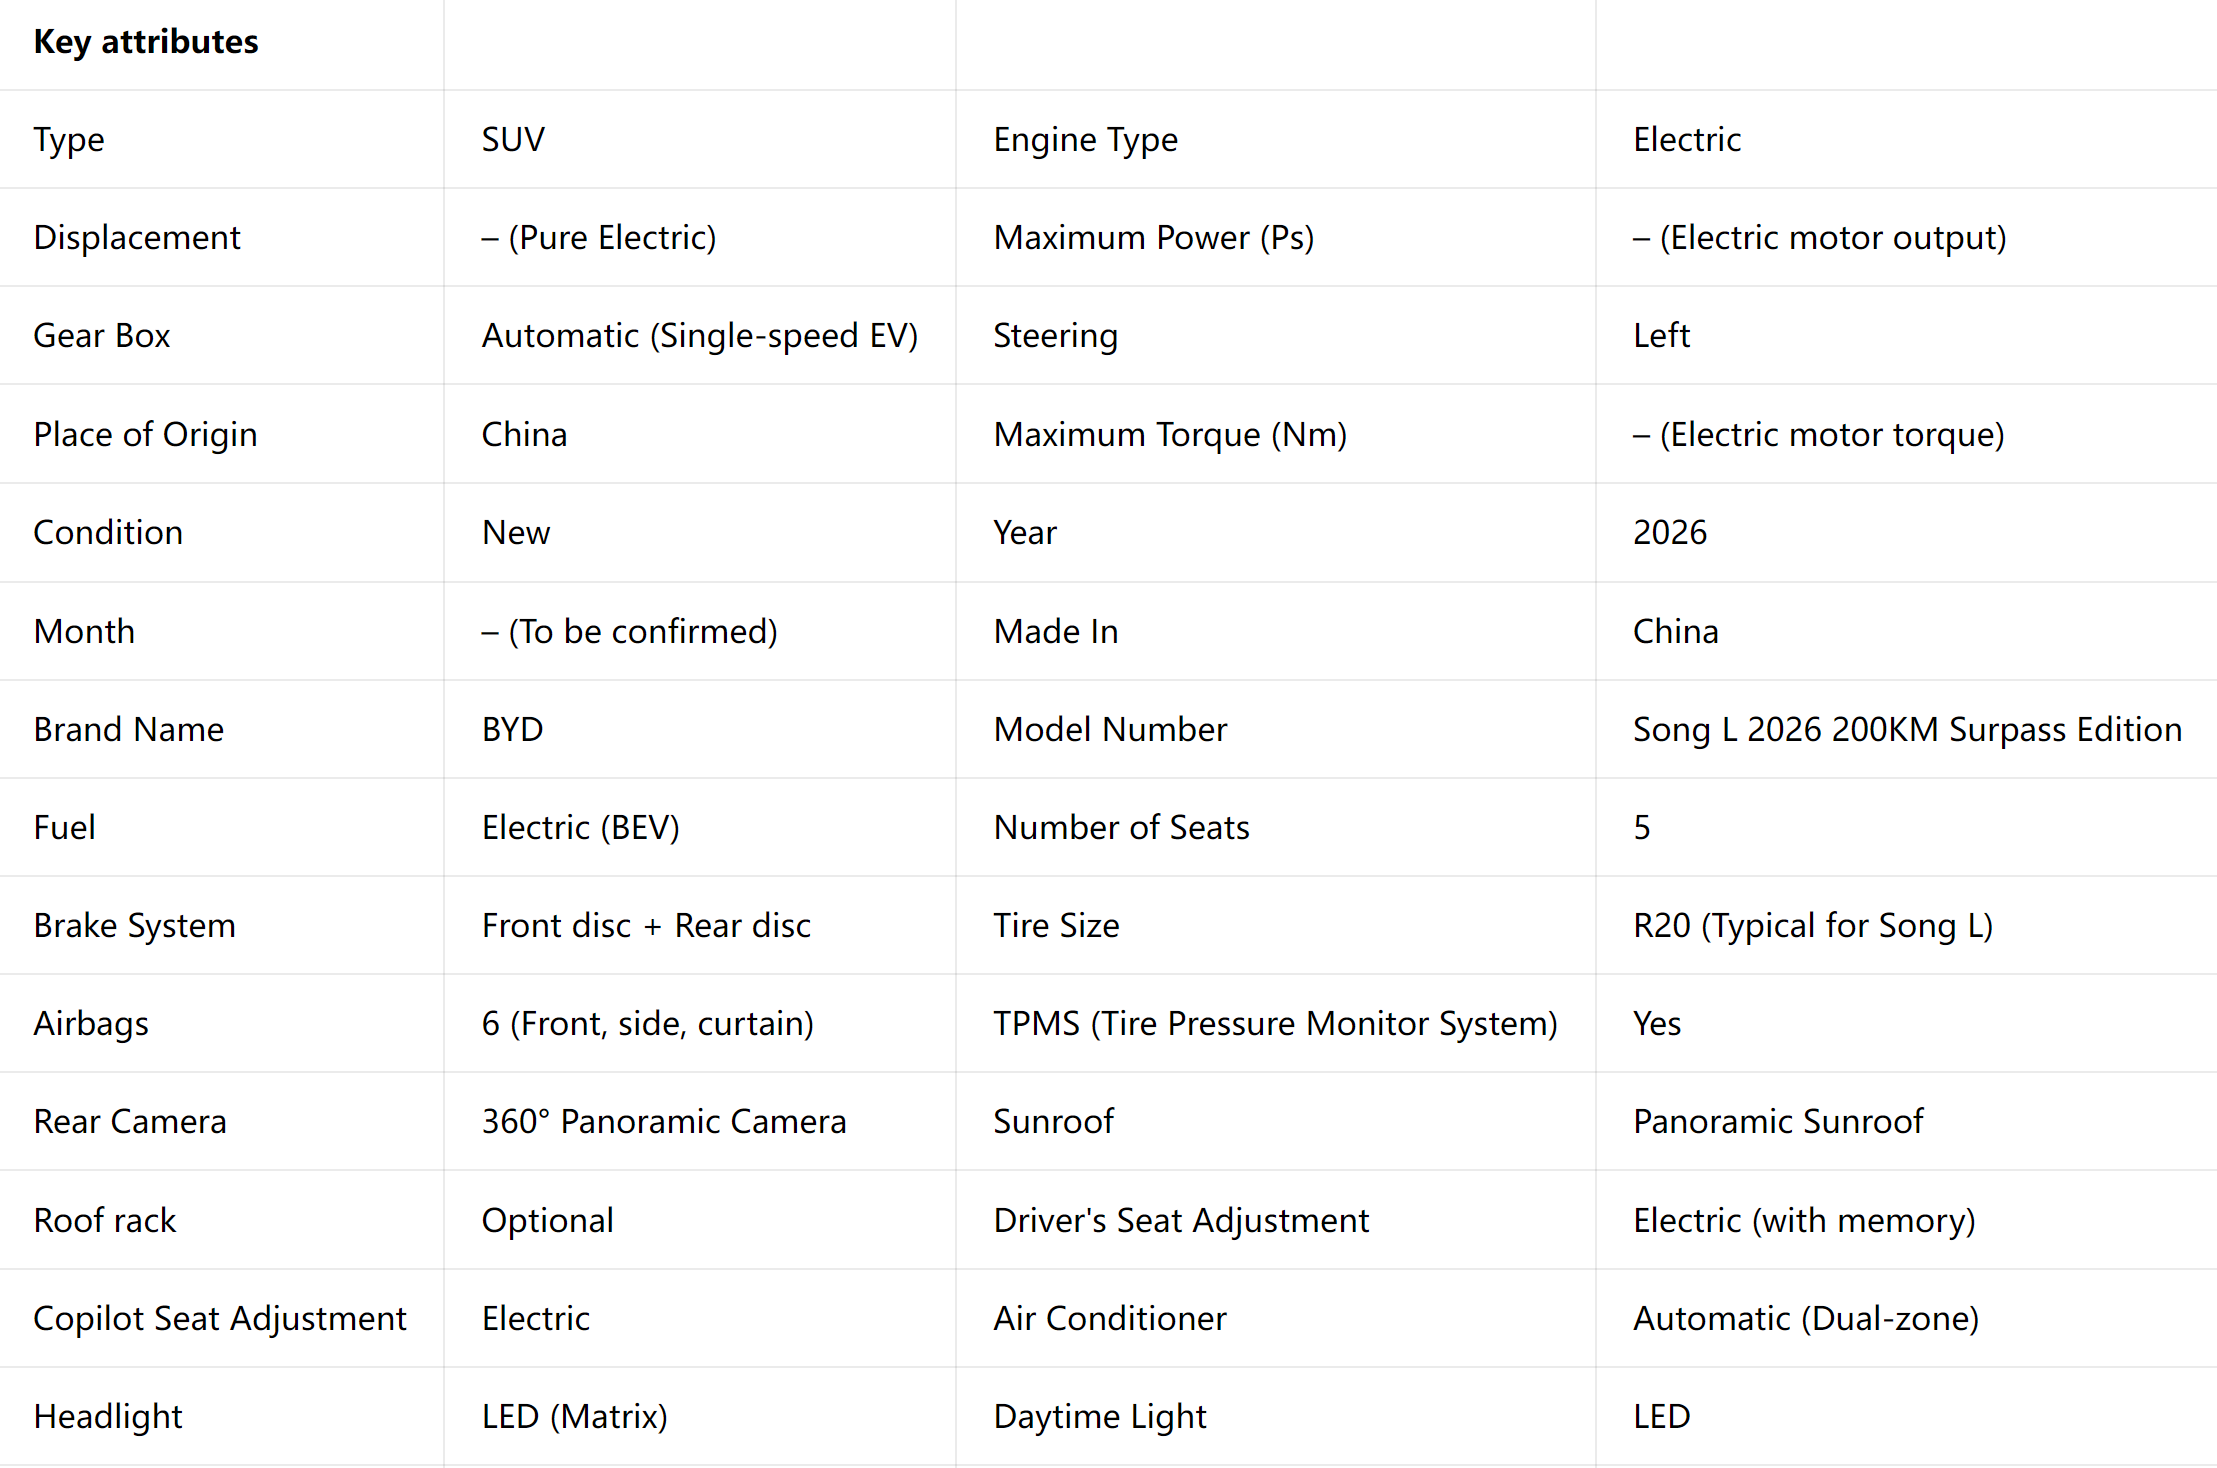Select the LED (Matrix) headlight value
Viewport: 2217px width, 1468px height.
pyautogui.click(x=575, y=1417)
